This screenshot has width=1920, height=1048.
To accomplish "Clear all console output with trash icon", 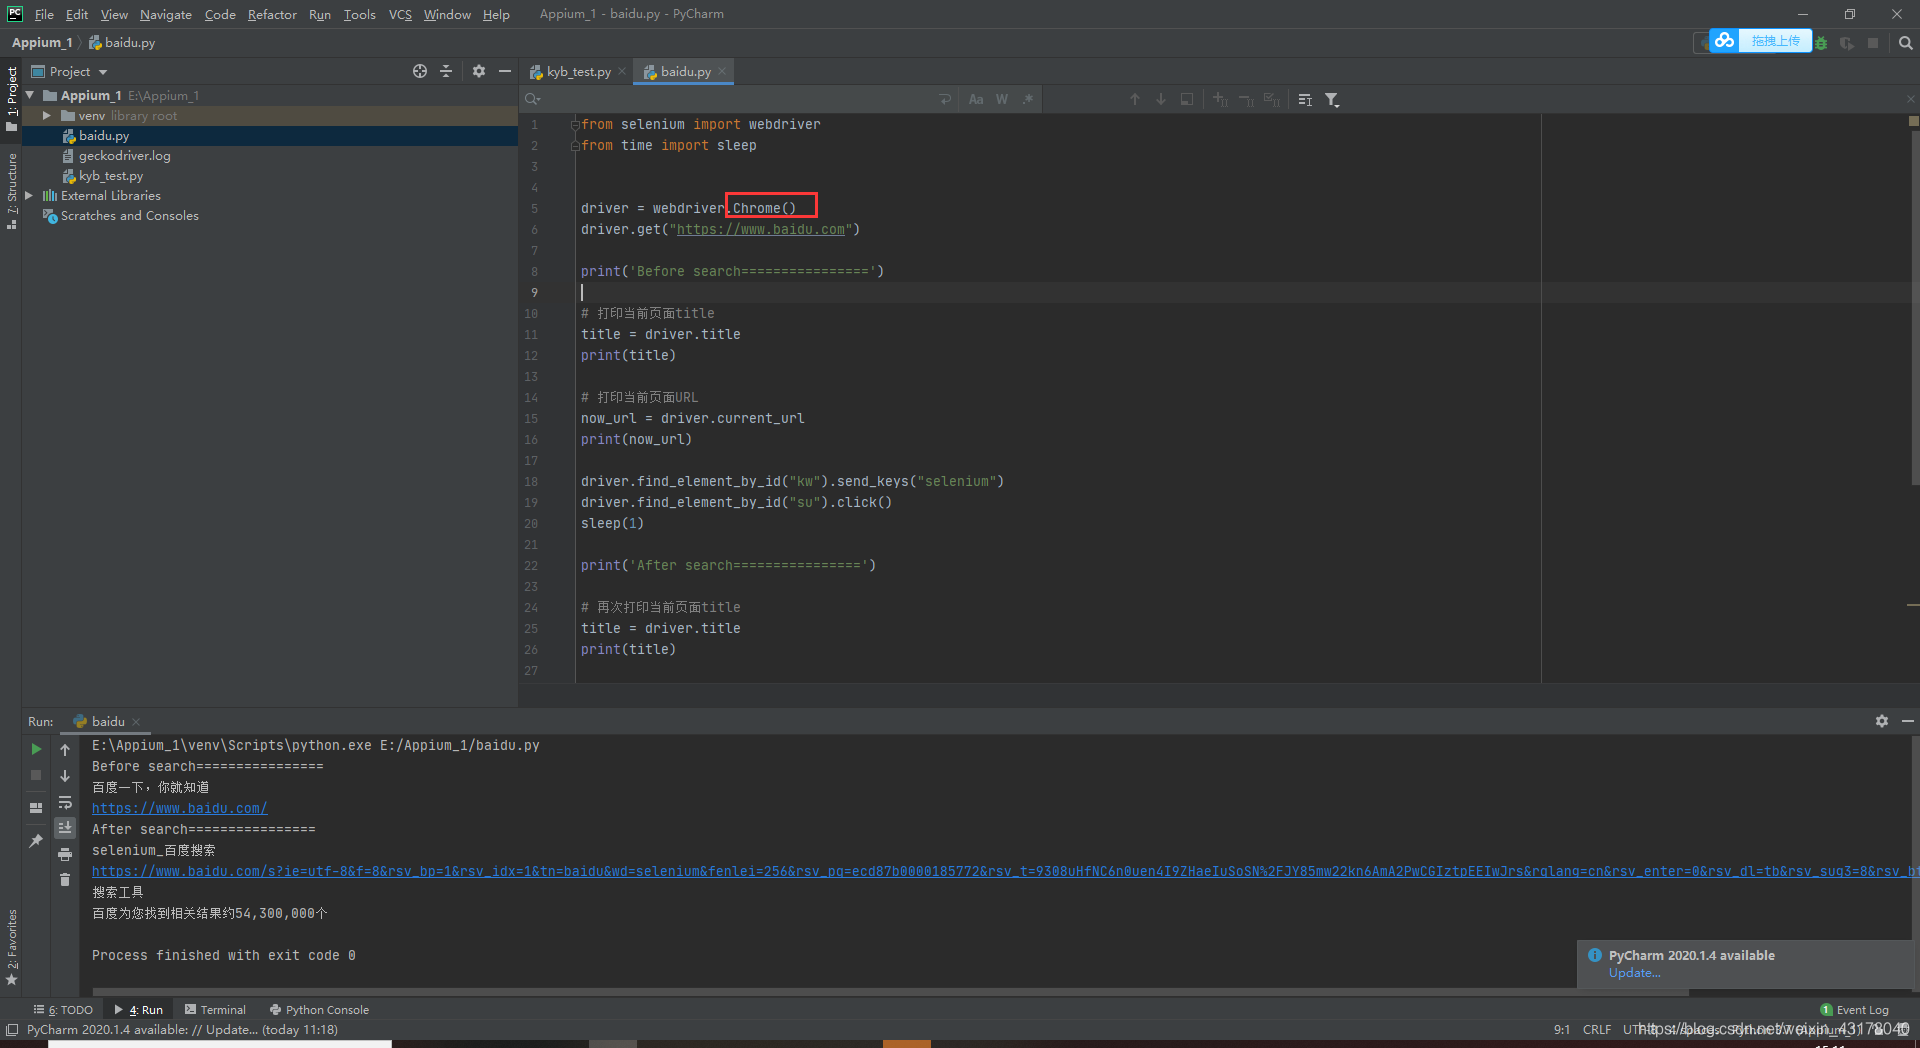I will tap(65, 880).
